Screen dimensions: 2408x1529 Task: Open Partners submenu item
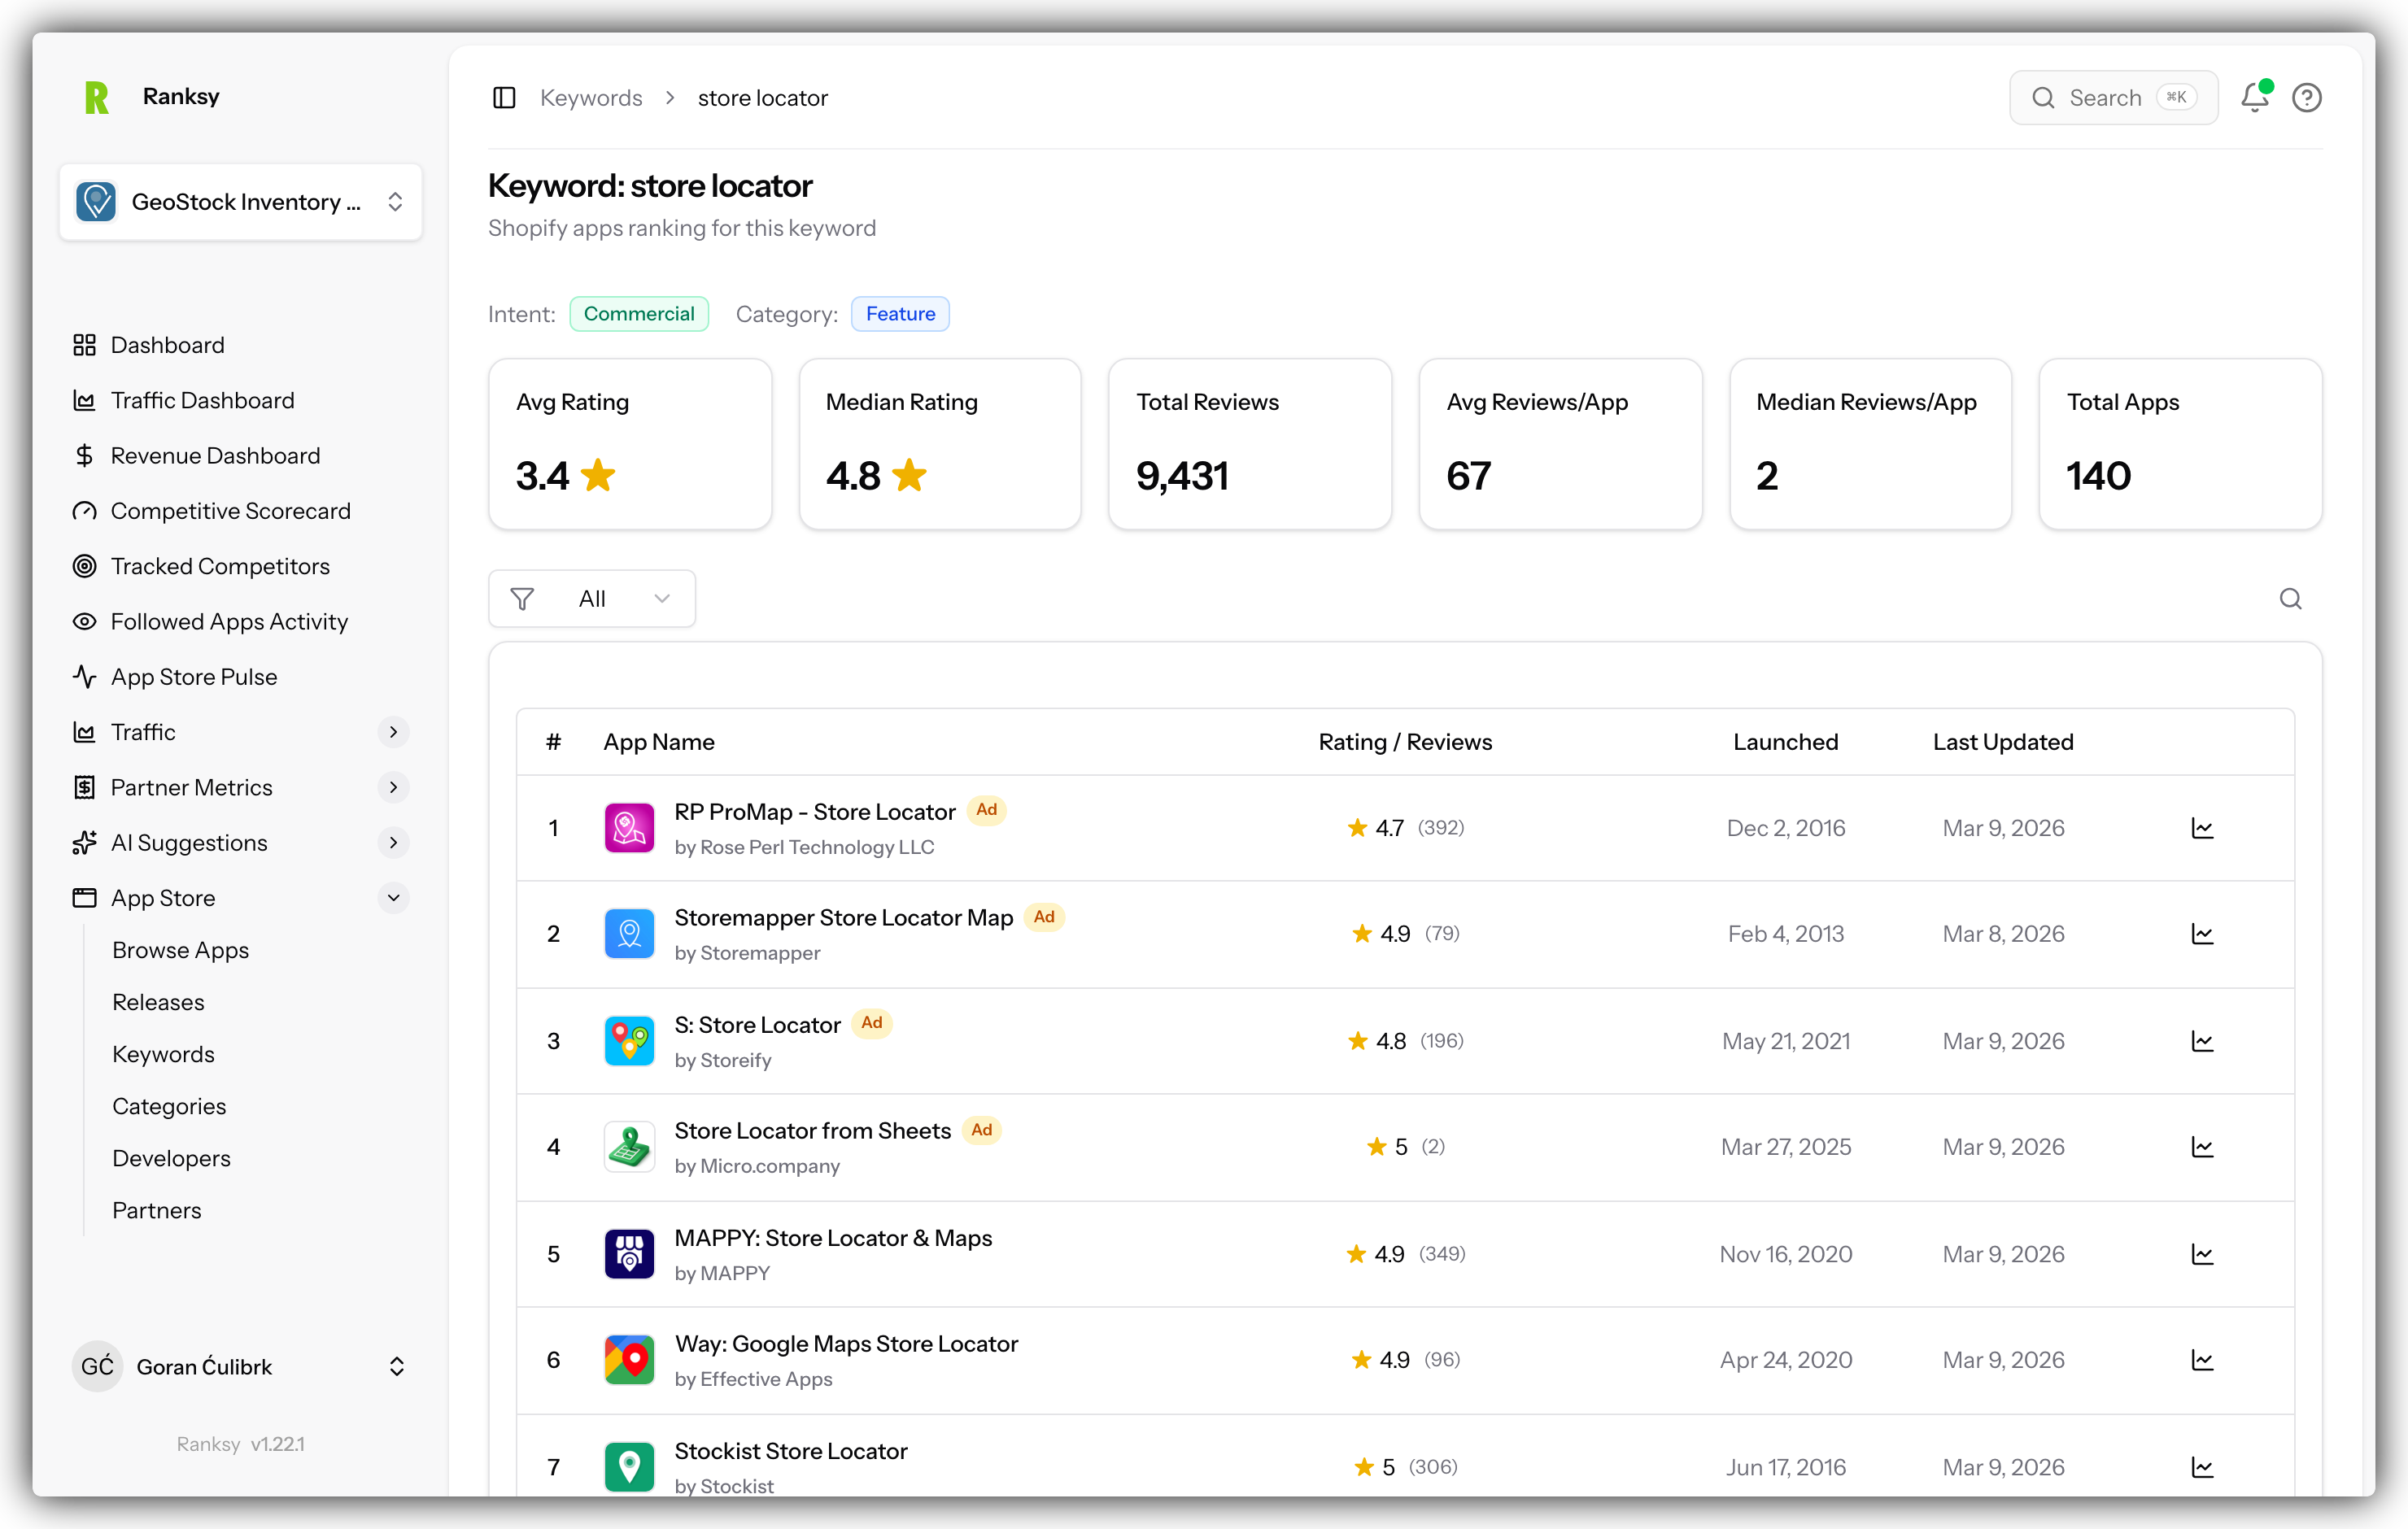(156, 1210)
